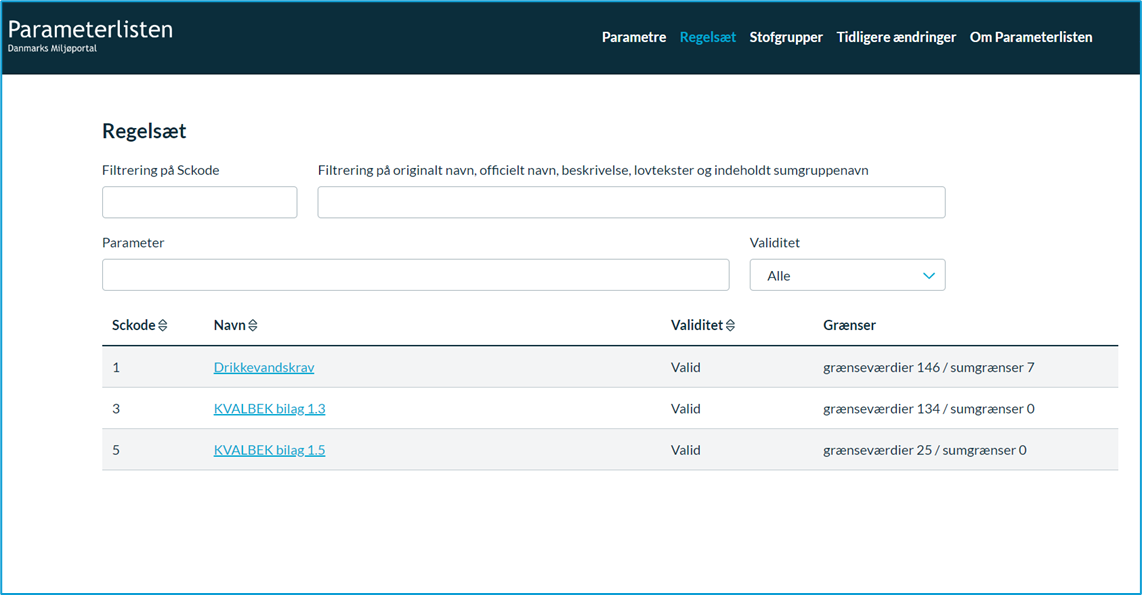The image size is (1142, 595).
Task: Sort table by Validitet column arrows
Action: coord(731,326)
